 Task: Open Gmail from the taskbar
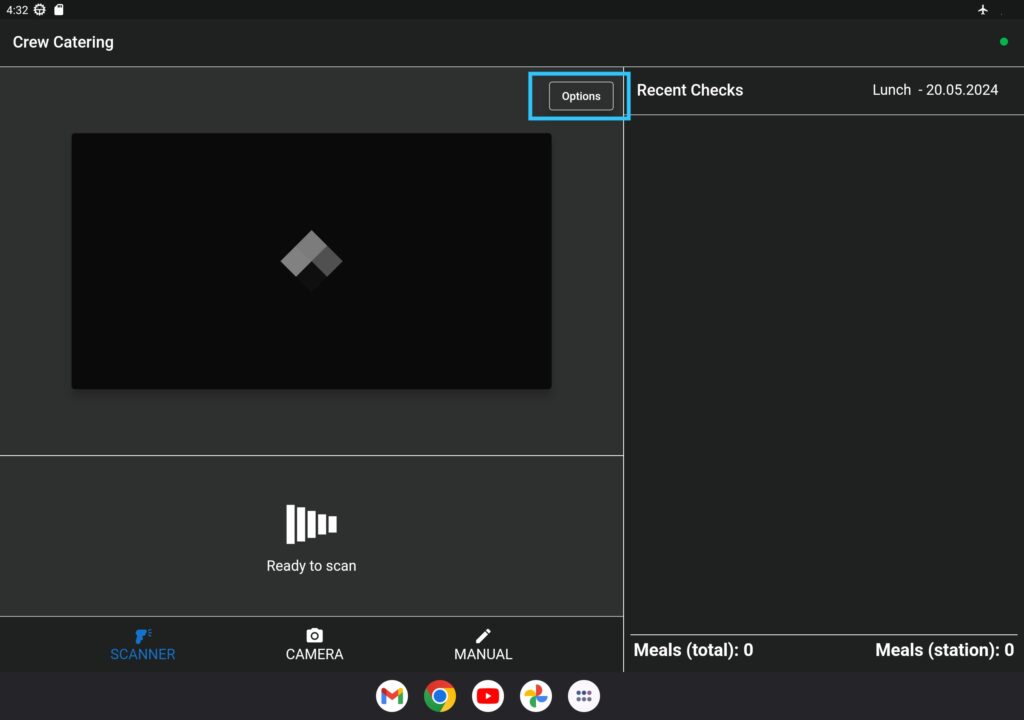(x=392, y=696)
